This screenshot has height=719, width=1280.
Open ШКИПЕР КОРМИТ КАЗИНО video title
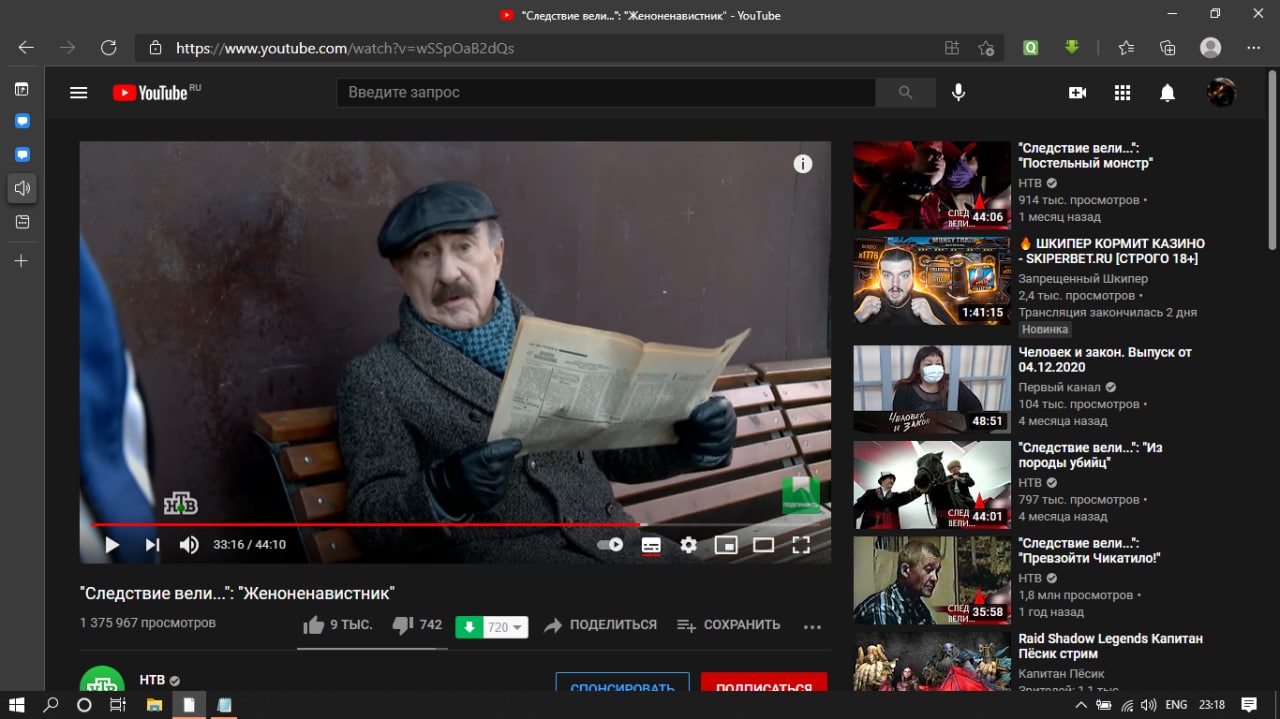point(1111,251)
